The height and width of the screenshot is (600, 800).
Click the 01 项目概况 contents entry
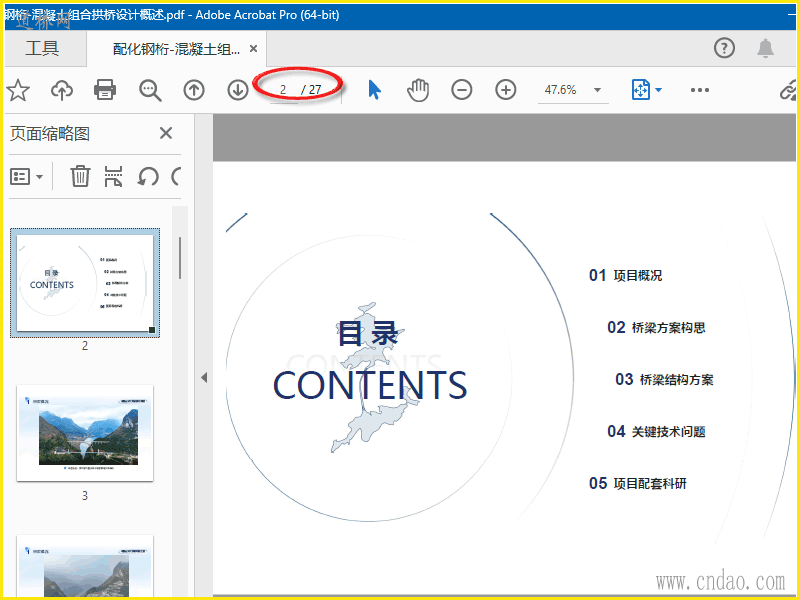pyautogui.click(x=625, y=276)
